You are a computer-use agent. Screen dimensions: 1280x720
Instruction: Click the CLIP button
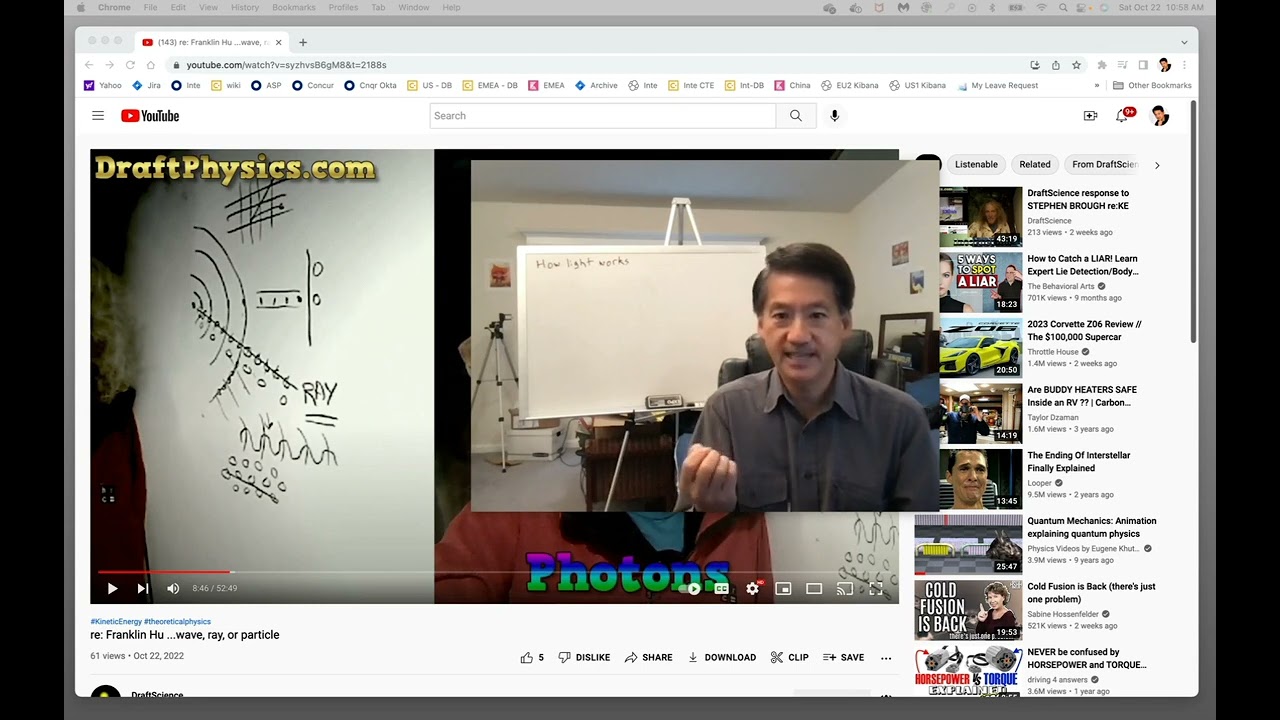click(789, 657)
